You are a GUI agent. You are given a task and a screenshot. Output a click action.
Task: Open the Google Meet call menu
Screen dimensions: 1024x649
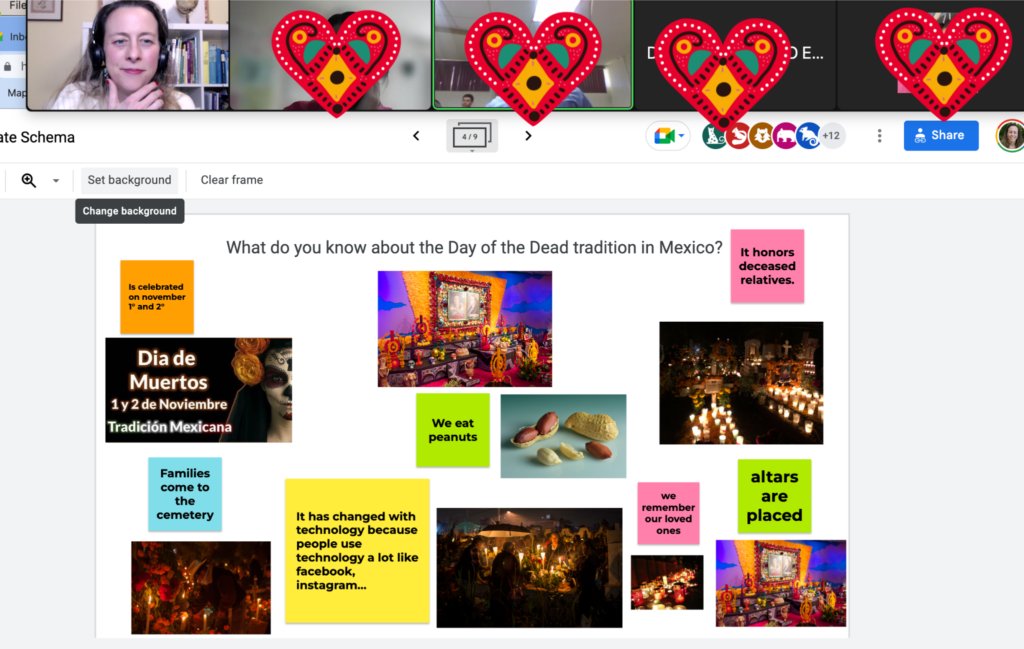point(668,136)
